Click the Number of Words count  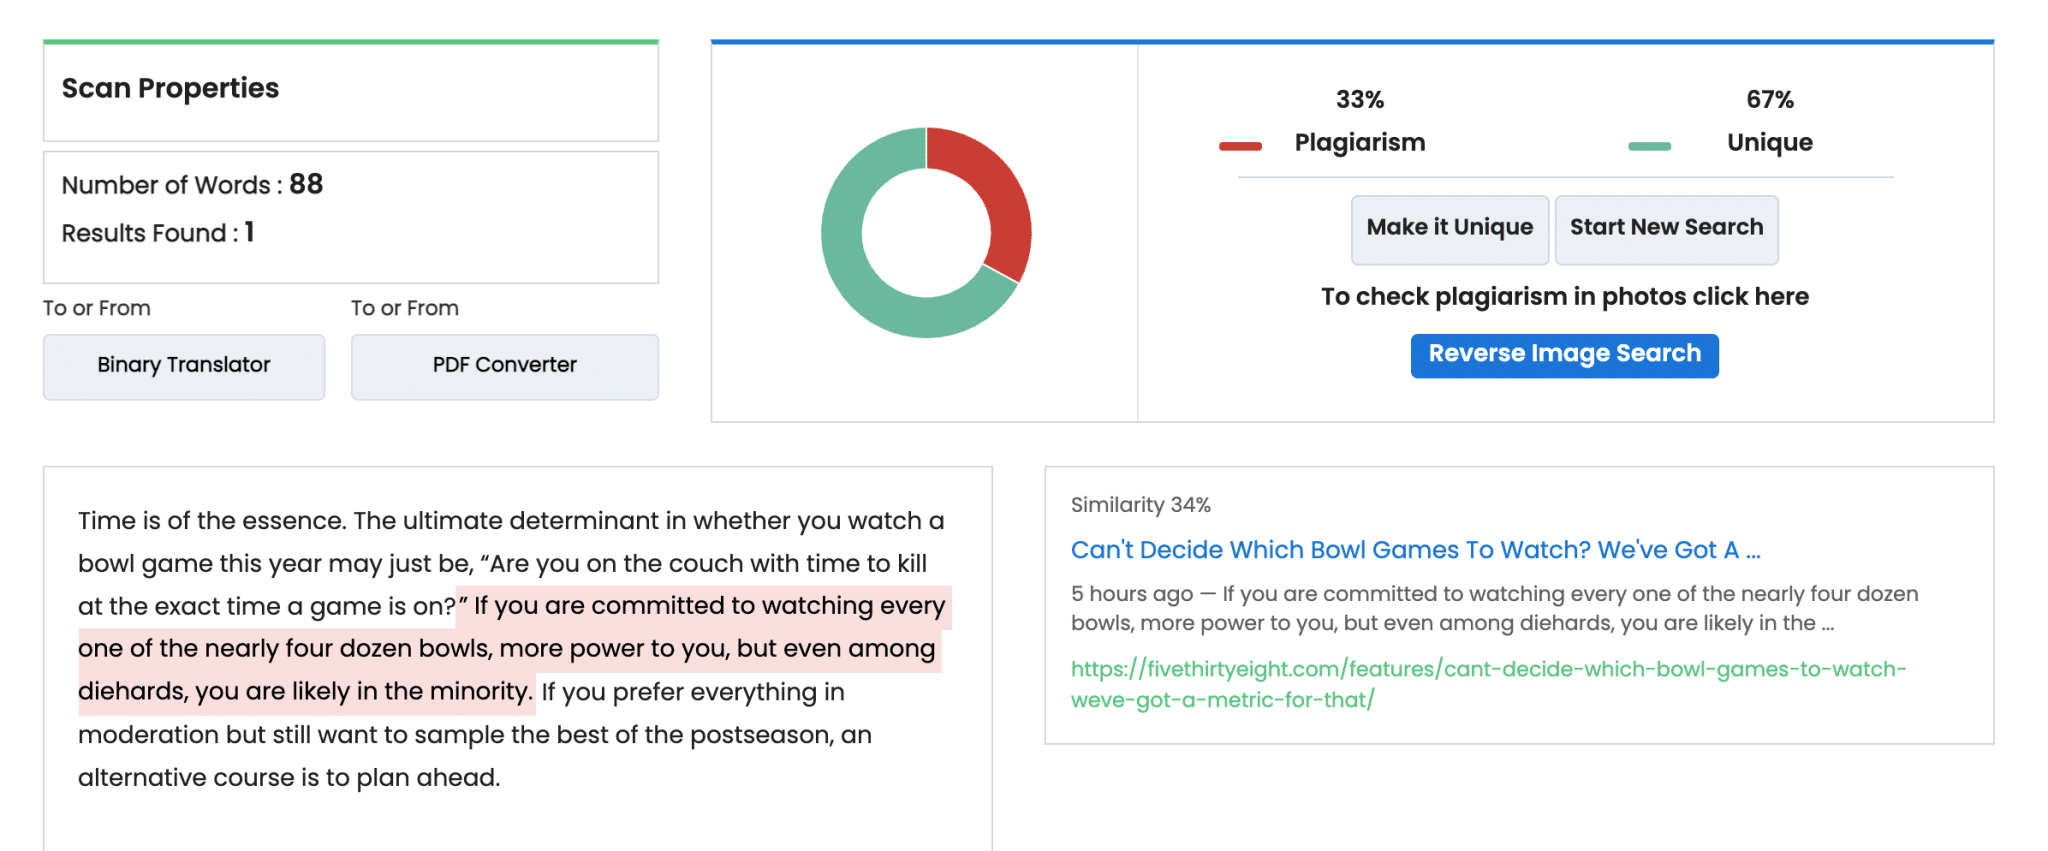306,185
